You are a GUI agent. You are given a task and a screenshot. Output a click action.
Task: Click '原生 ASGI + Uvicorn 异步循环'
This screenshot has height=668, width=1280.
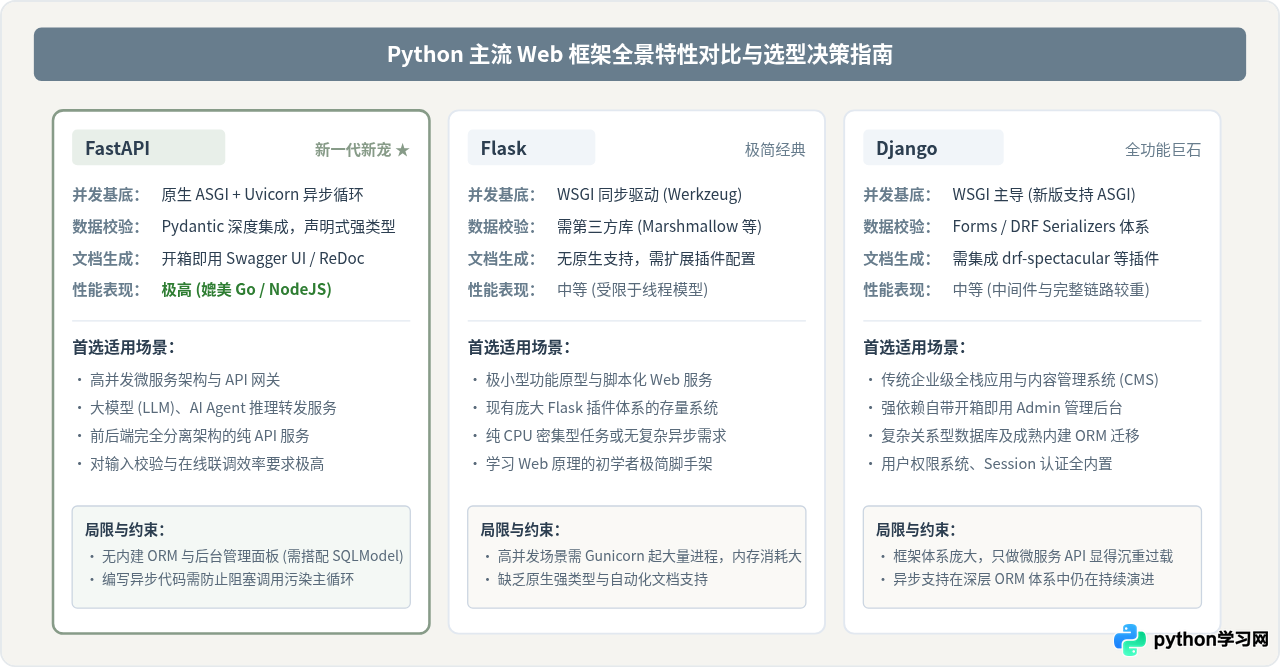tap(262, 195)
